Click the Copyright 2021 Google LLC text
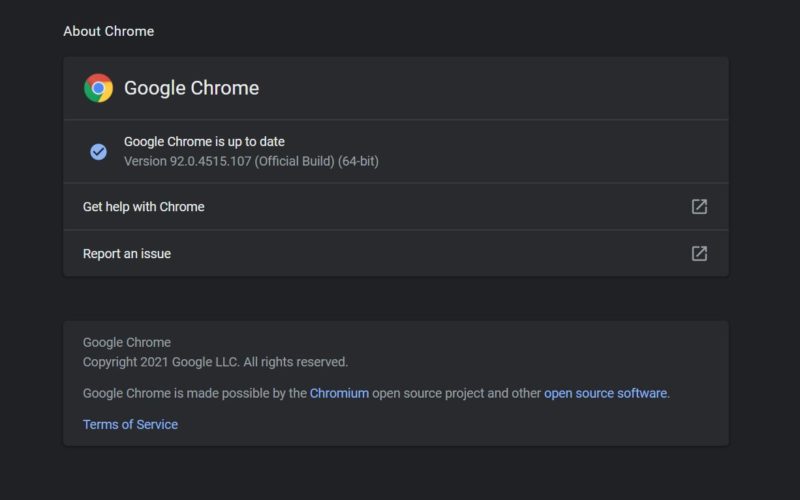This screenshot has width=800, height=500. [x=161, y=362]
